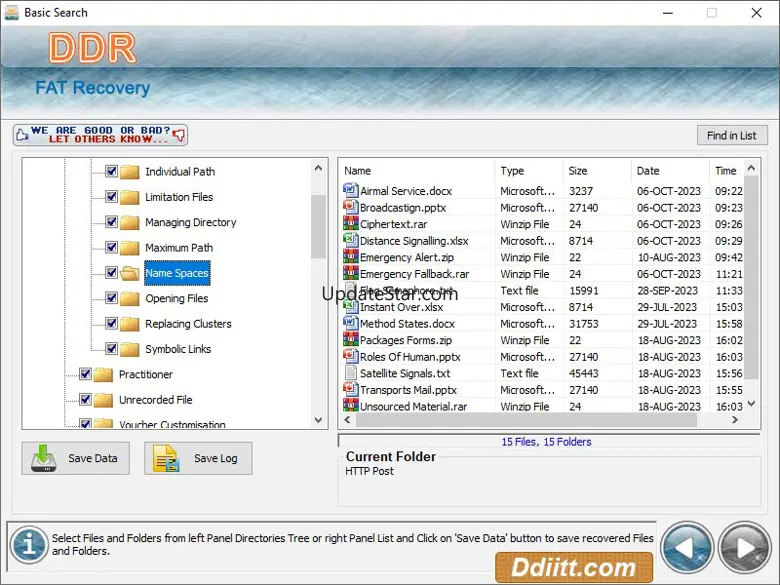Click the Airmal Service.docx file icon
This screenshot has height=585, width=780.
tap(350, 191)
